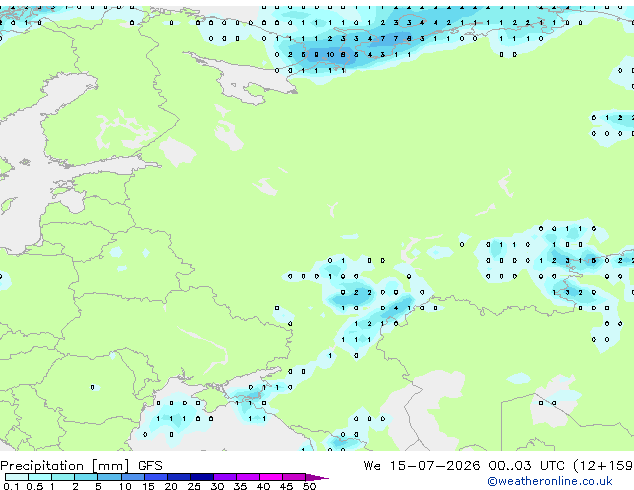
Task: Click the '25' legend scale label
Action: pyautogui.click(x=194, y=486)
